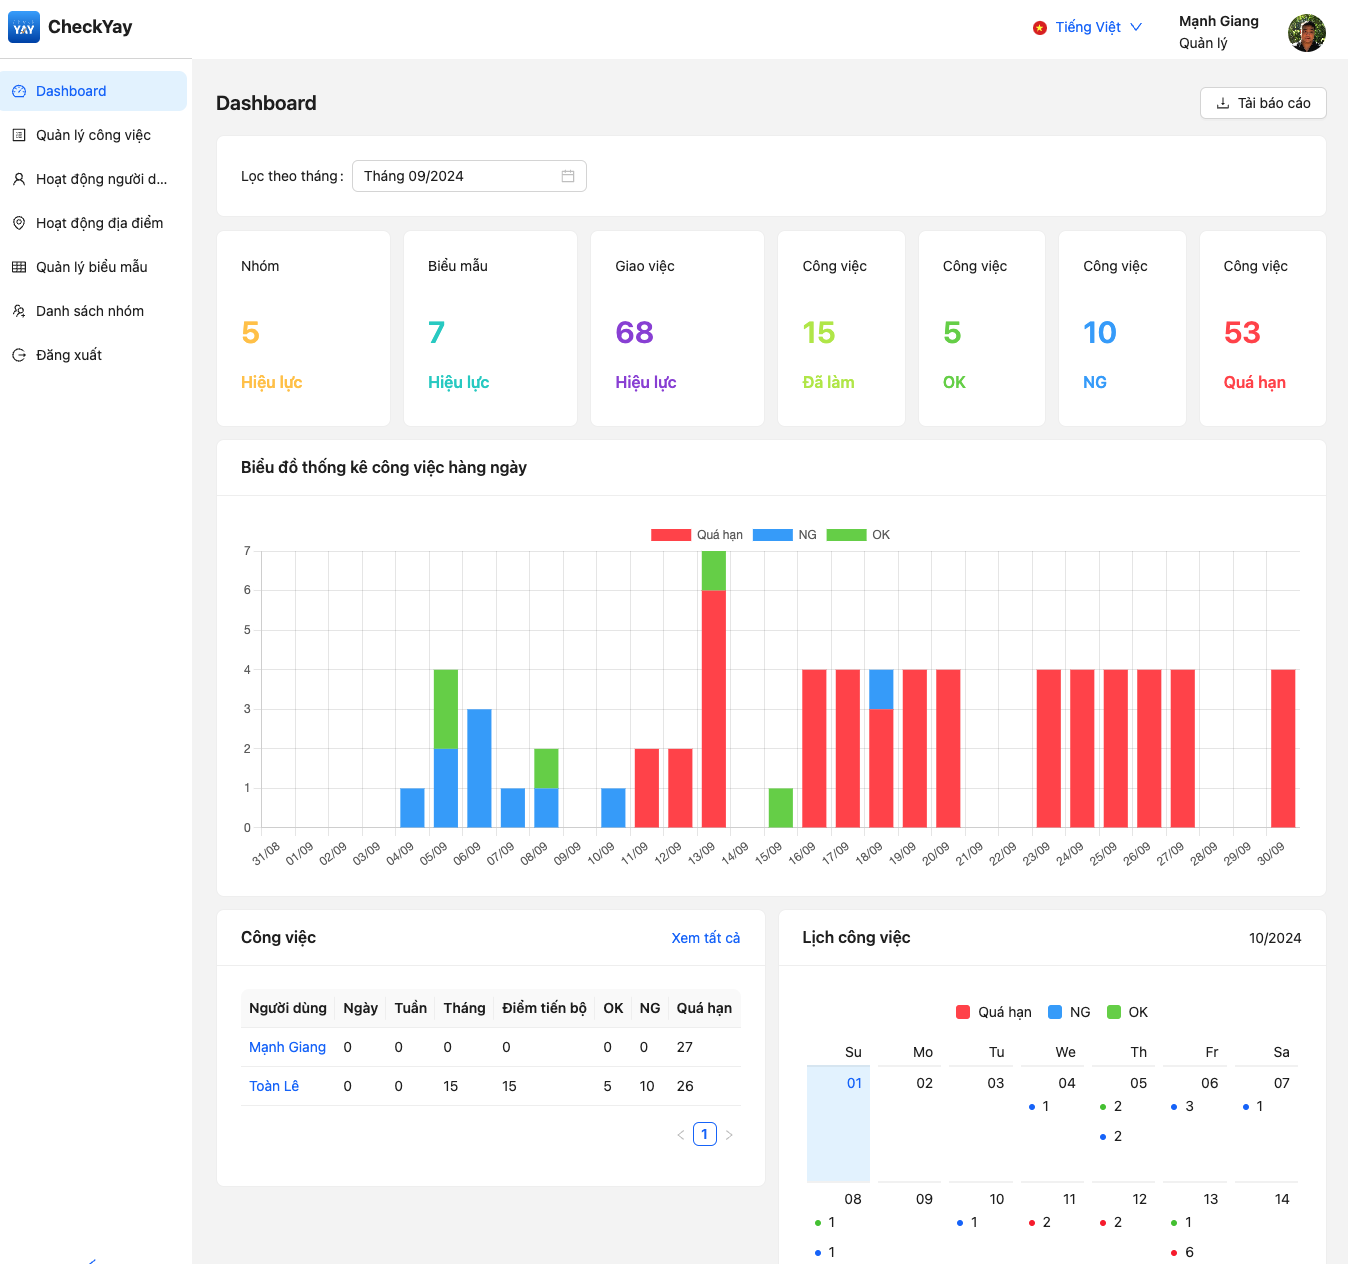This screenshot has width=1348, height=1264.
Task: Open Quản lý công việc menu item
Action: 93,135
